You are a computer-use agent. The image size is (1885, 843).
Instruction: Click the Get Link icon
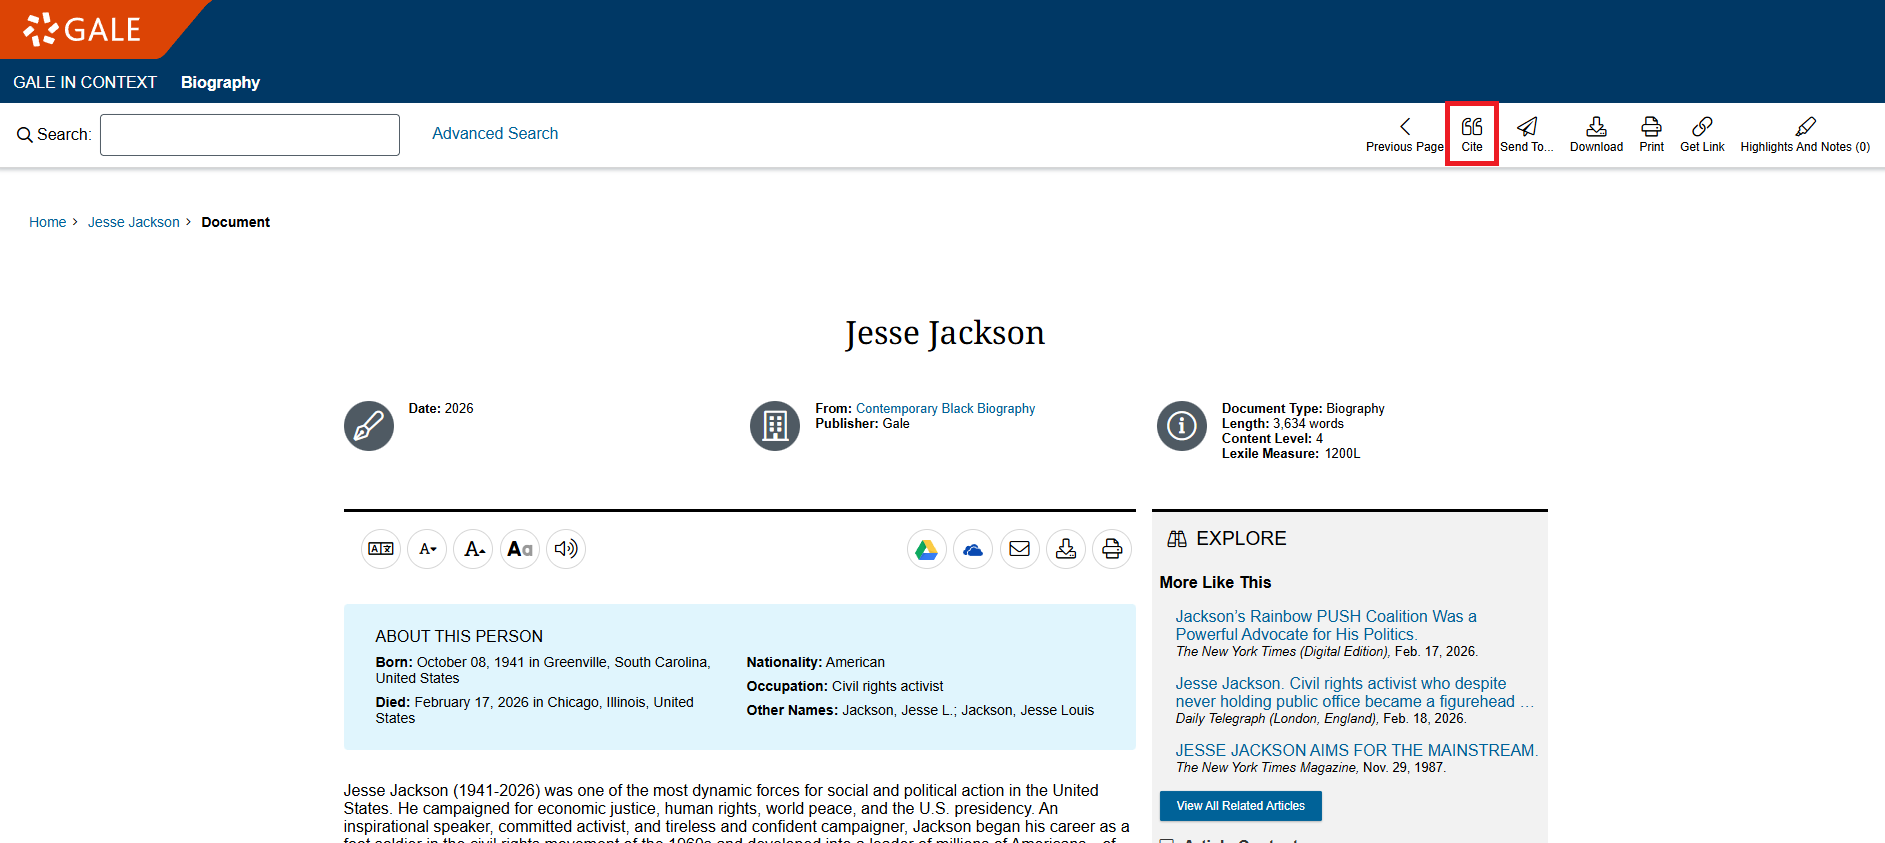click(1702, 134)
